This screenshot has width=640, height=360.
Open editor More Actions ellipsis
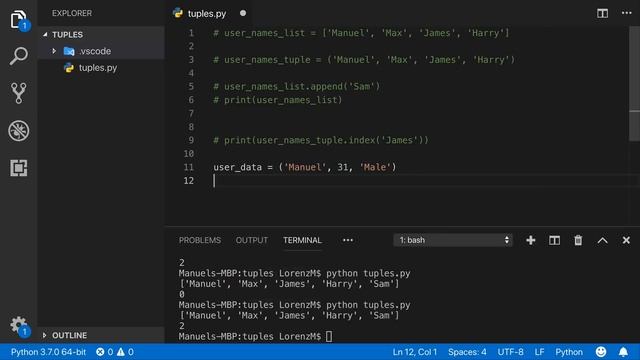click(x=627, y=13)
